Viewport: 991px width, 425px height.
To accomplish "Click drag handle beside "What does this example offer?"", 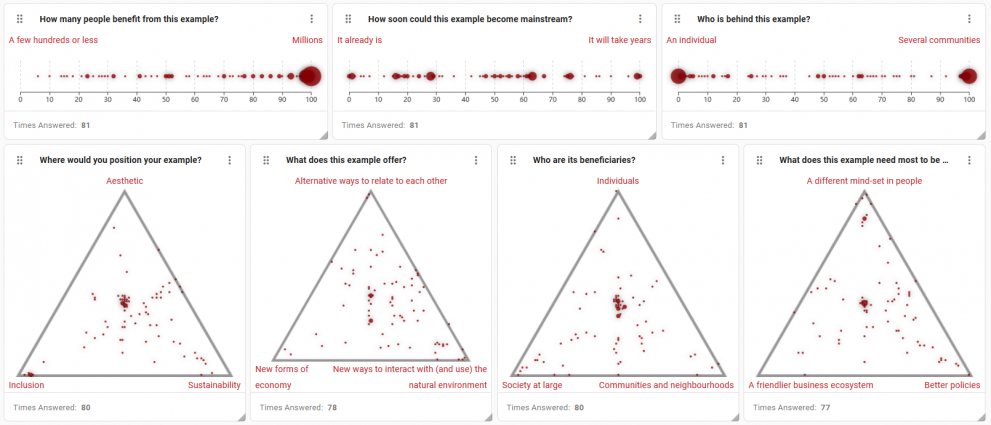I will (x=266, y=160).
